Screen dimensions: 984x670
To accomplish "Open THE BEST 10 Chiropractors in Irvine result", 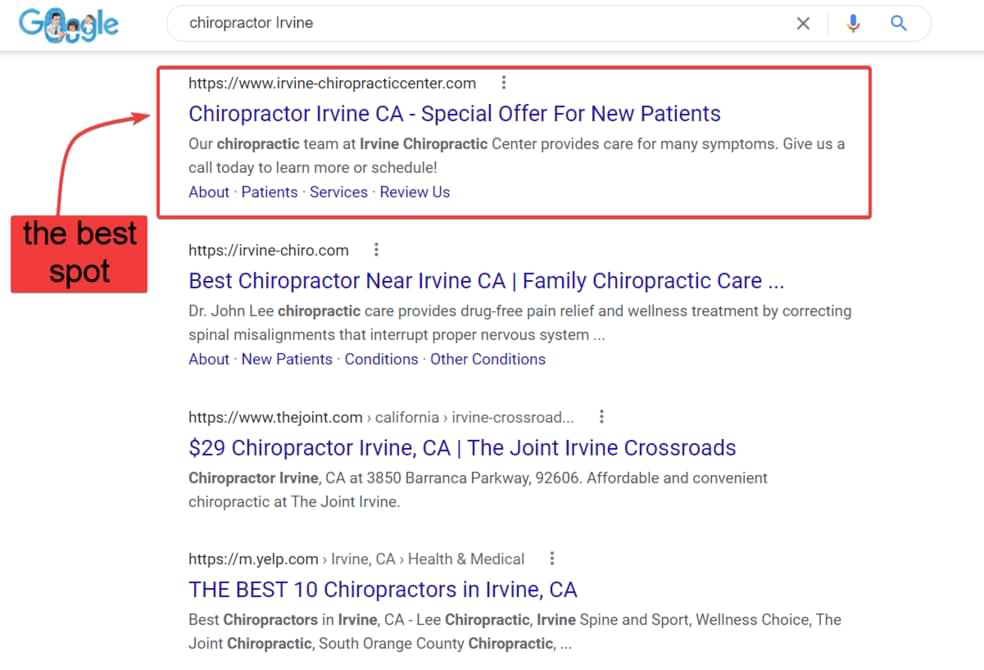I will coord(382,590).
